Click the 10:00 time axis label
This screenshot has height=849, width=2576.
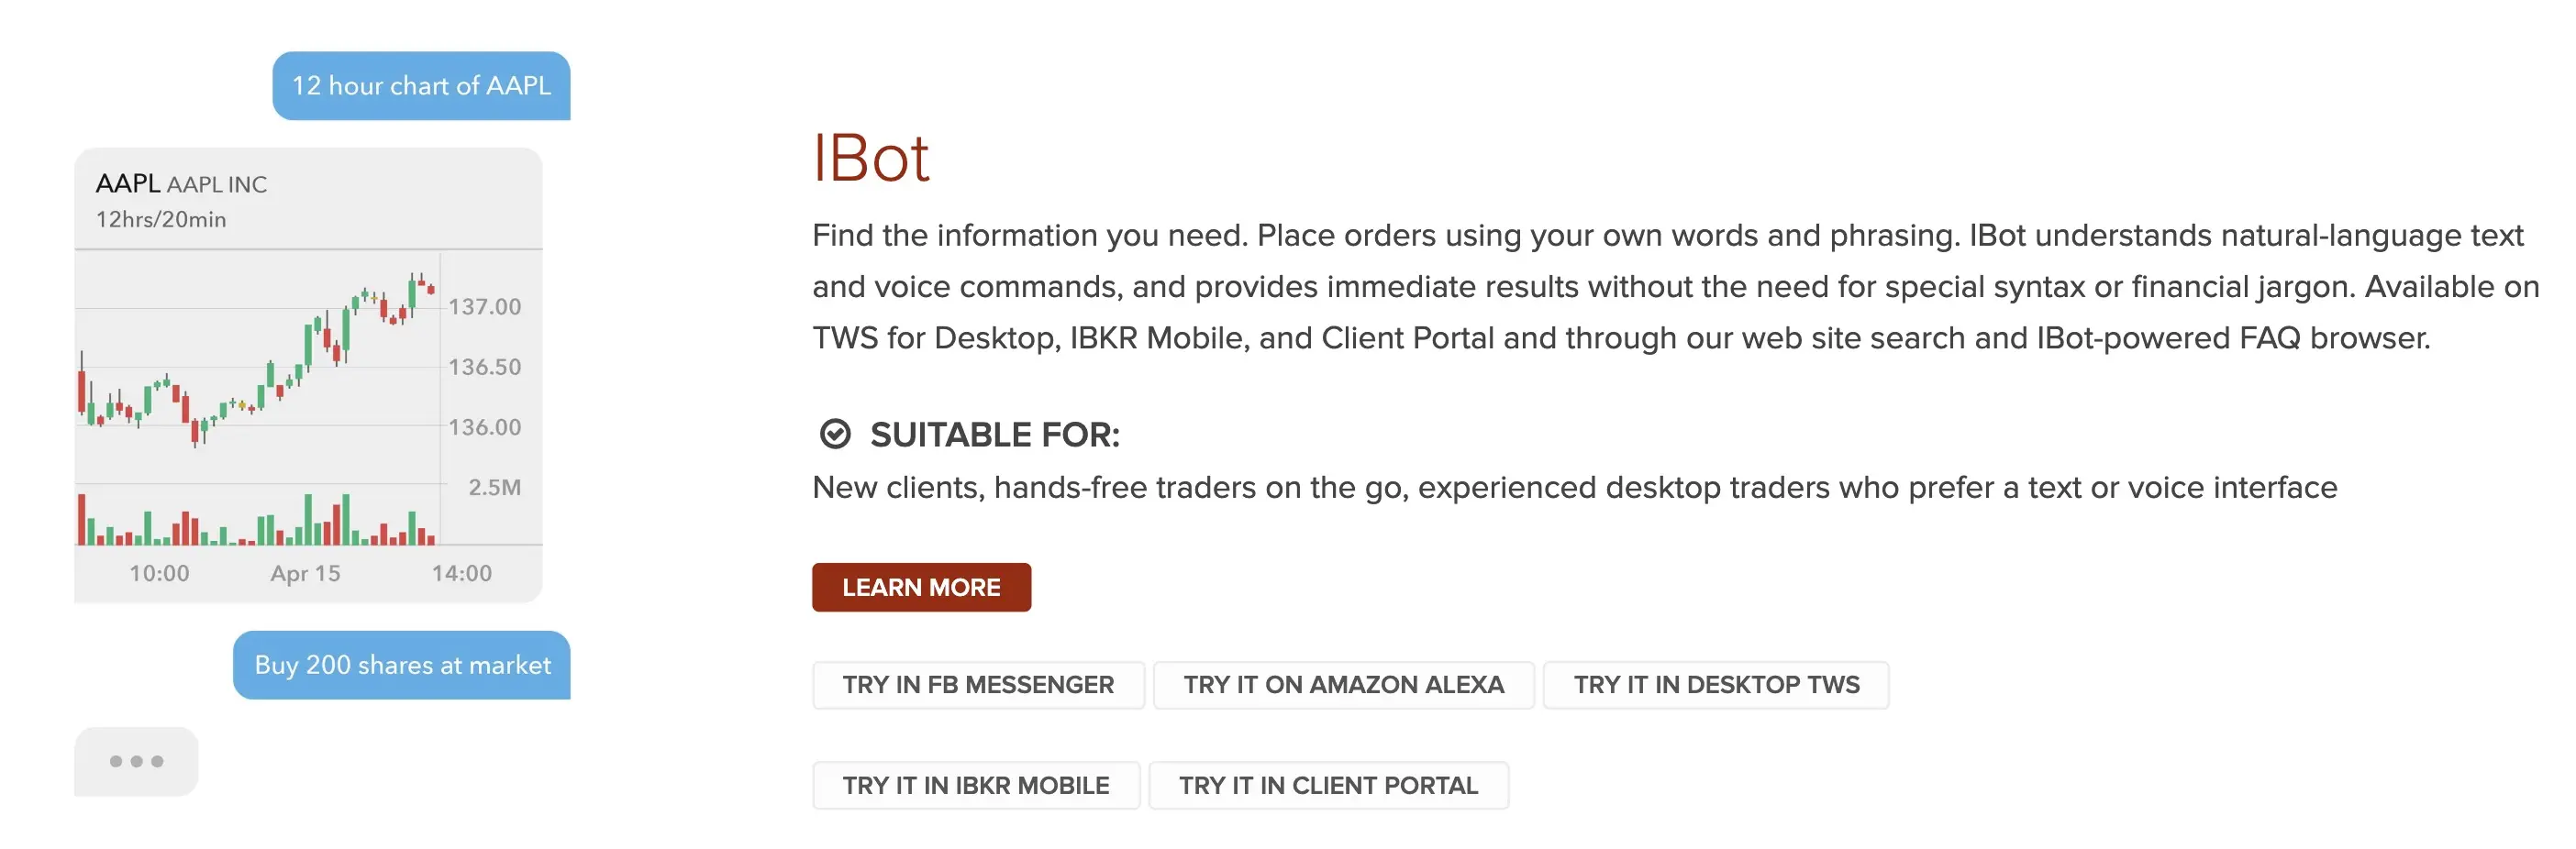coord(159,573)
